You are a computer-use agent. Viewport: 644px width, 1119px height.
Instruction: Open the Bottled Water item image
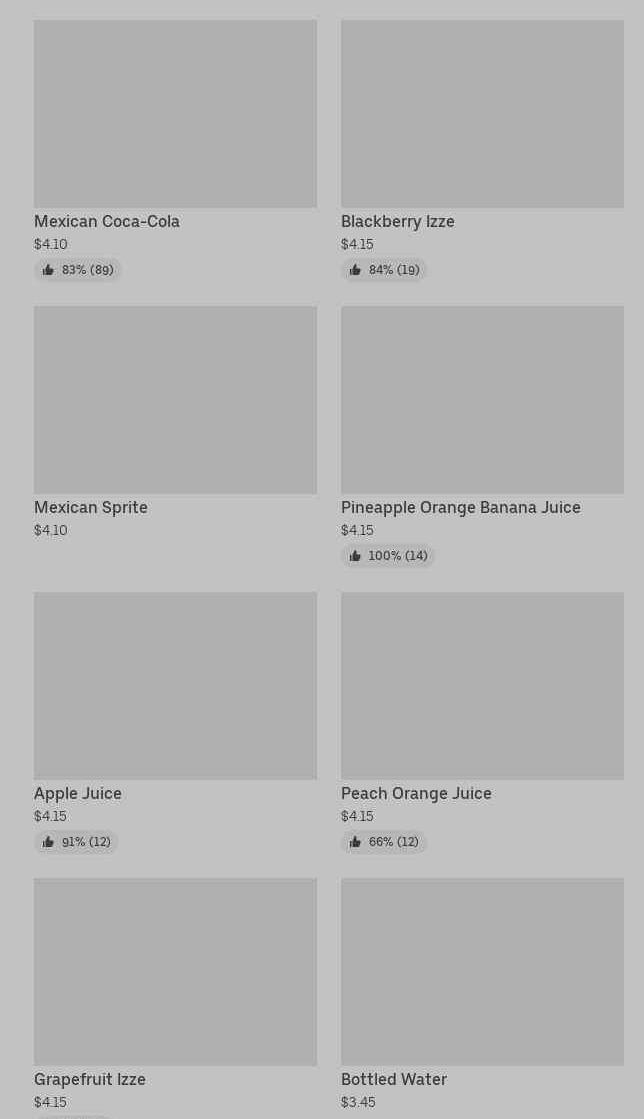(x=482, y=972)
